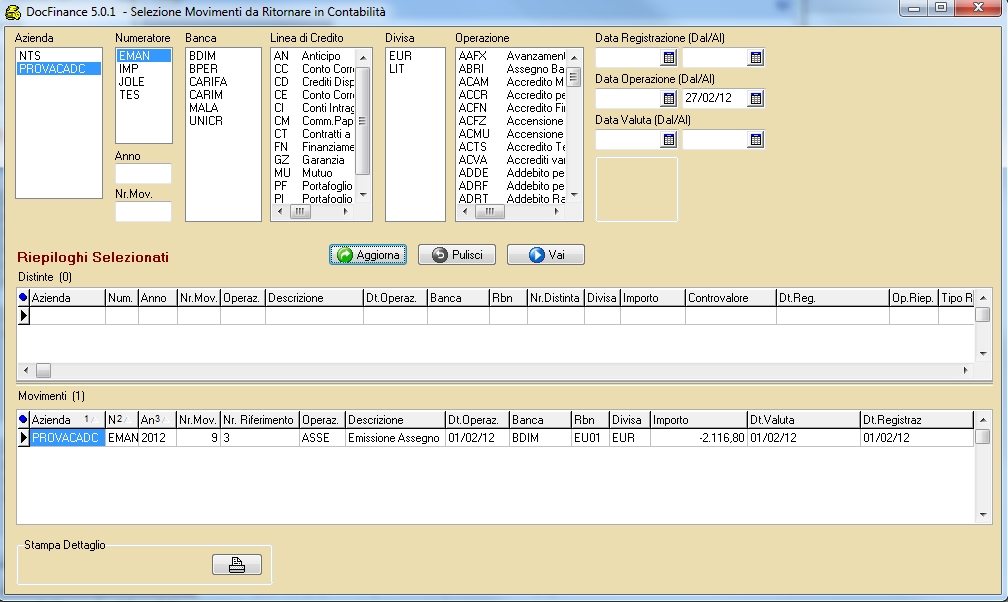Viewport: 1008px width, 602px height.
Task: Click inside the Nr.Mov. input field
Action: click(x=143, y=211)
